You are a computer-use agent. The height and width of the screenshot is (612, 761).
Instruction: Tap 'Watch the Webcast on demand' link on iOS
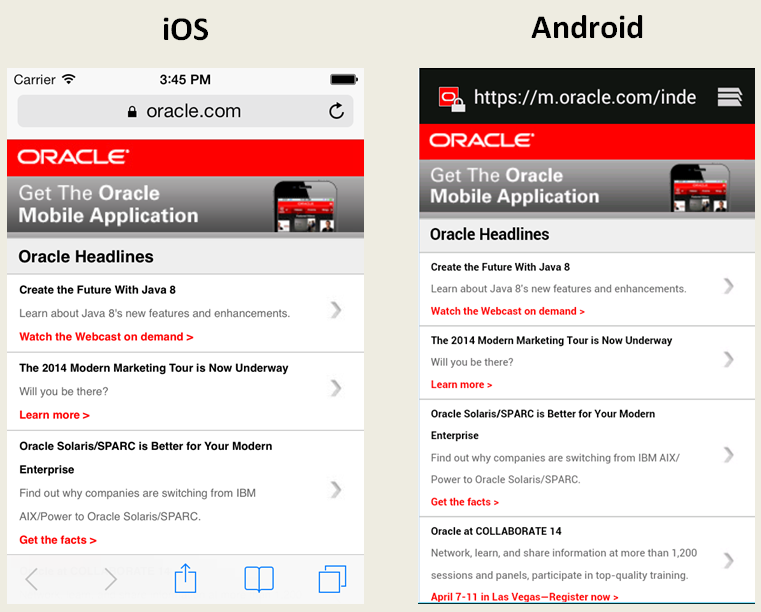[x=106, y=337]
